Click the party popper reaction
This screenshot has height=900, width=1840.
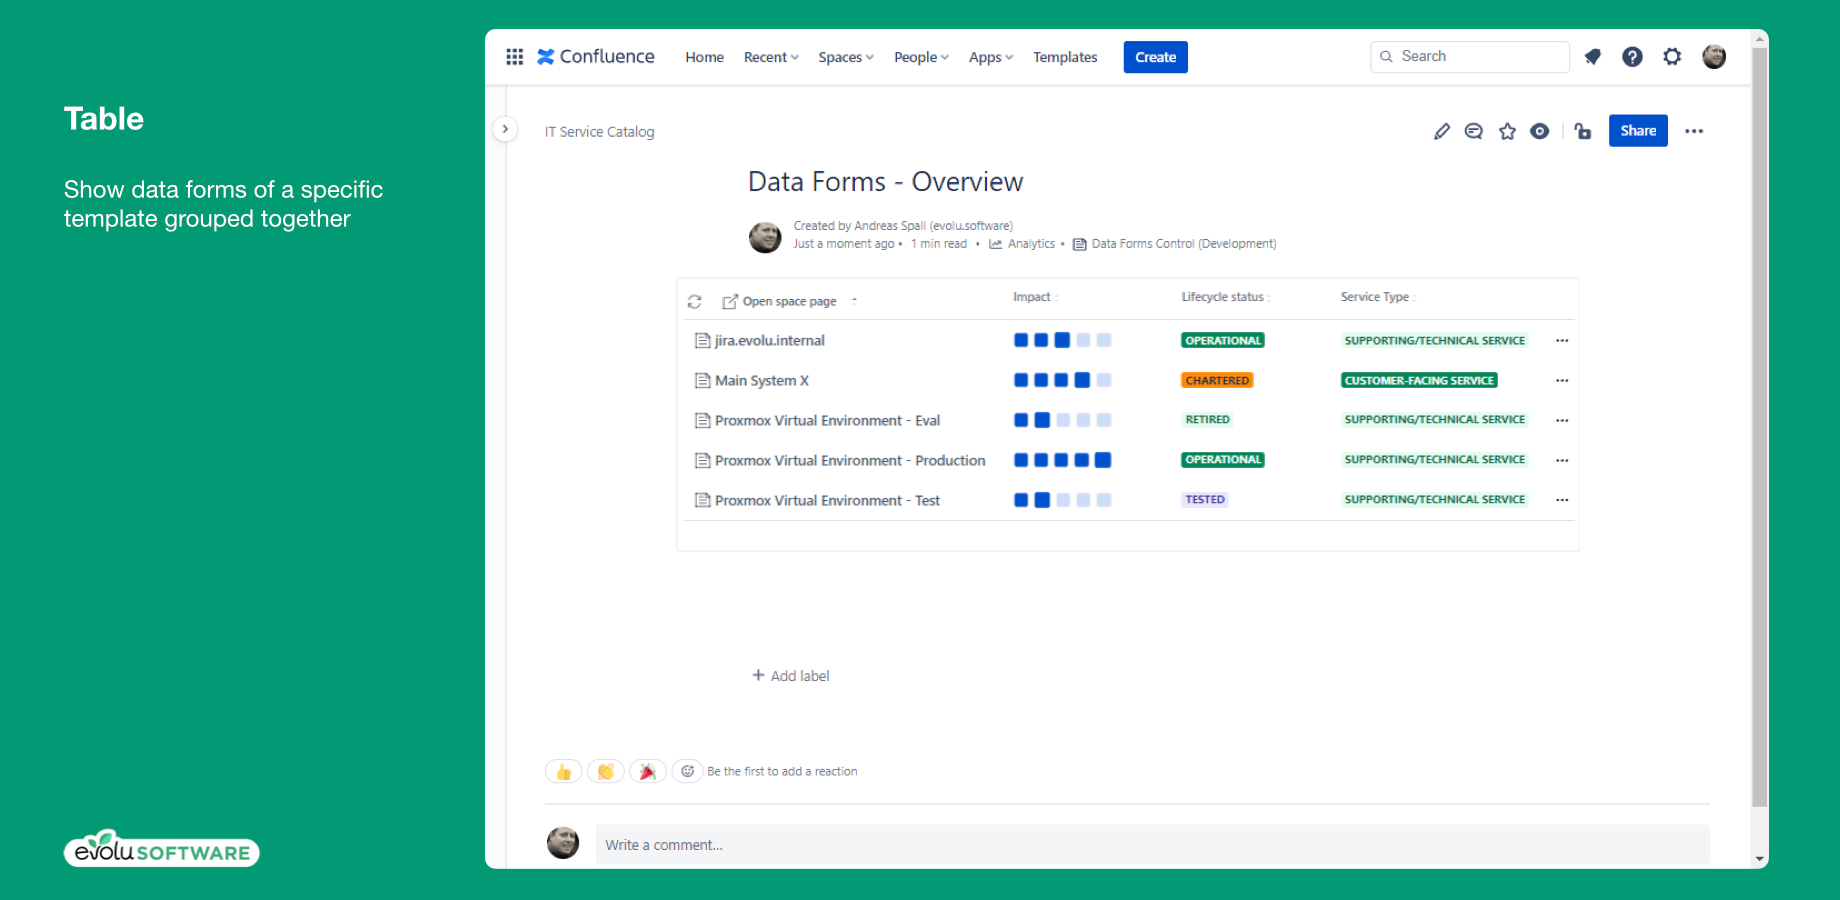[x=648, y=771]
